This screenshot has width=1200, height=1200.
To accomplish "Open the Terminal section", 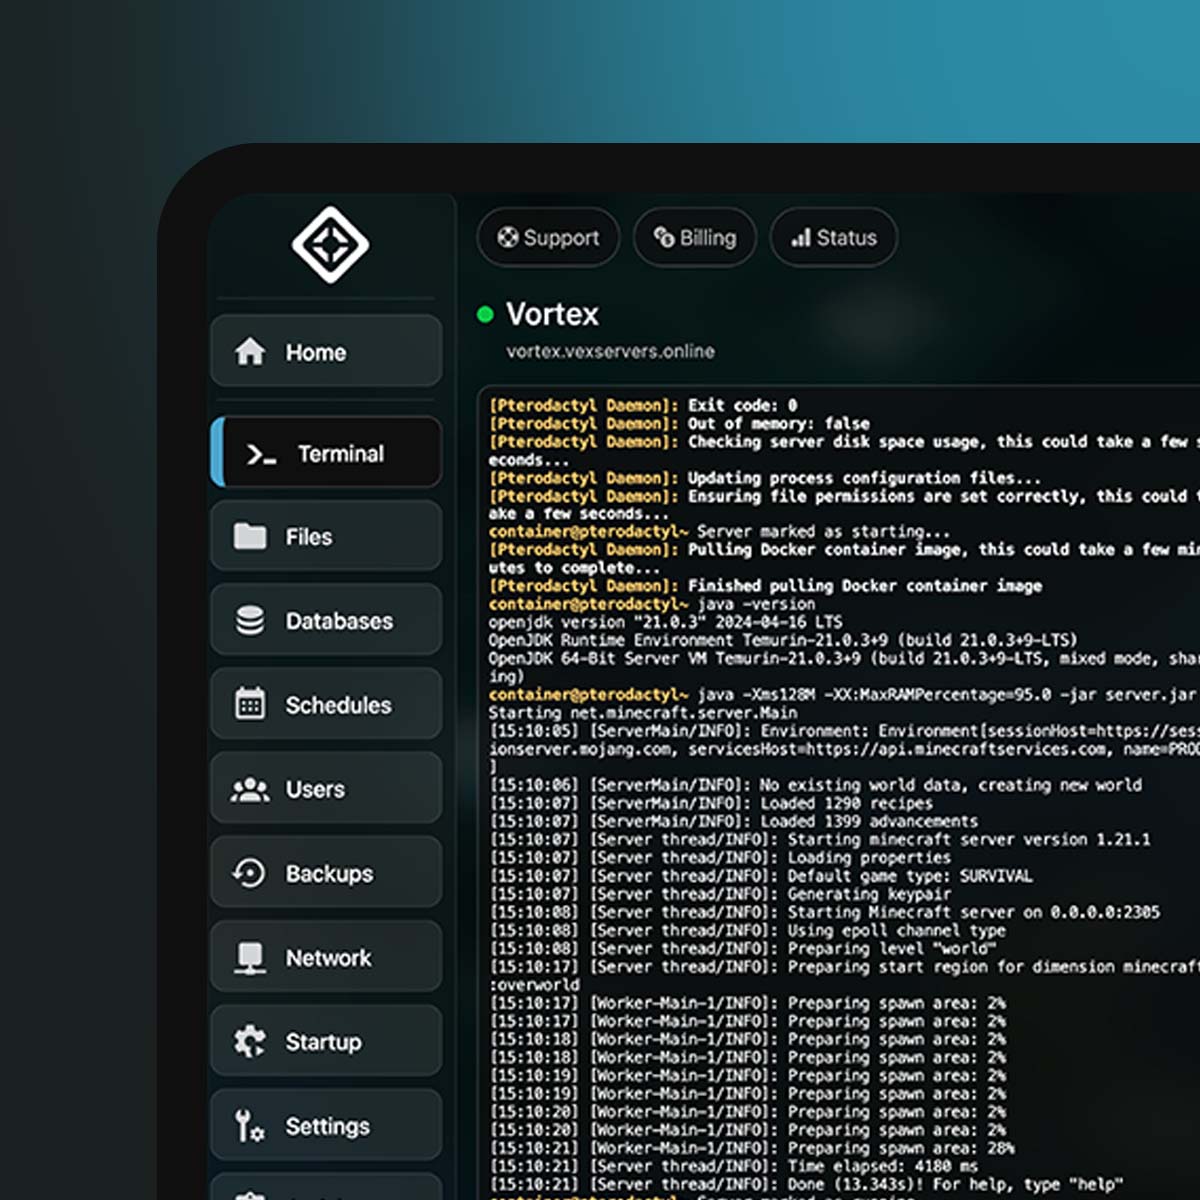I will tap(326, 453).
